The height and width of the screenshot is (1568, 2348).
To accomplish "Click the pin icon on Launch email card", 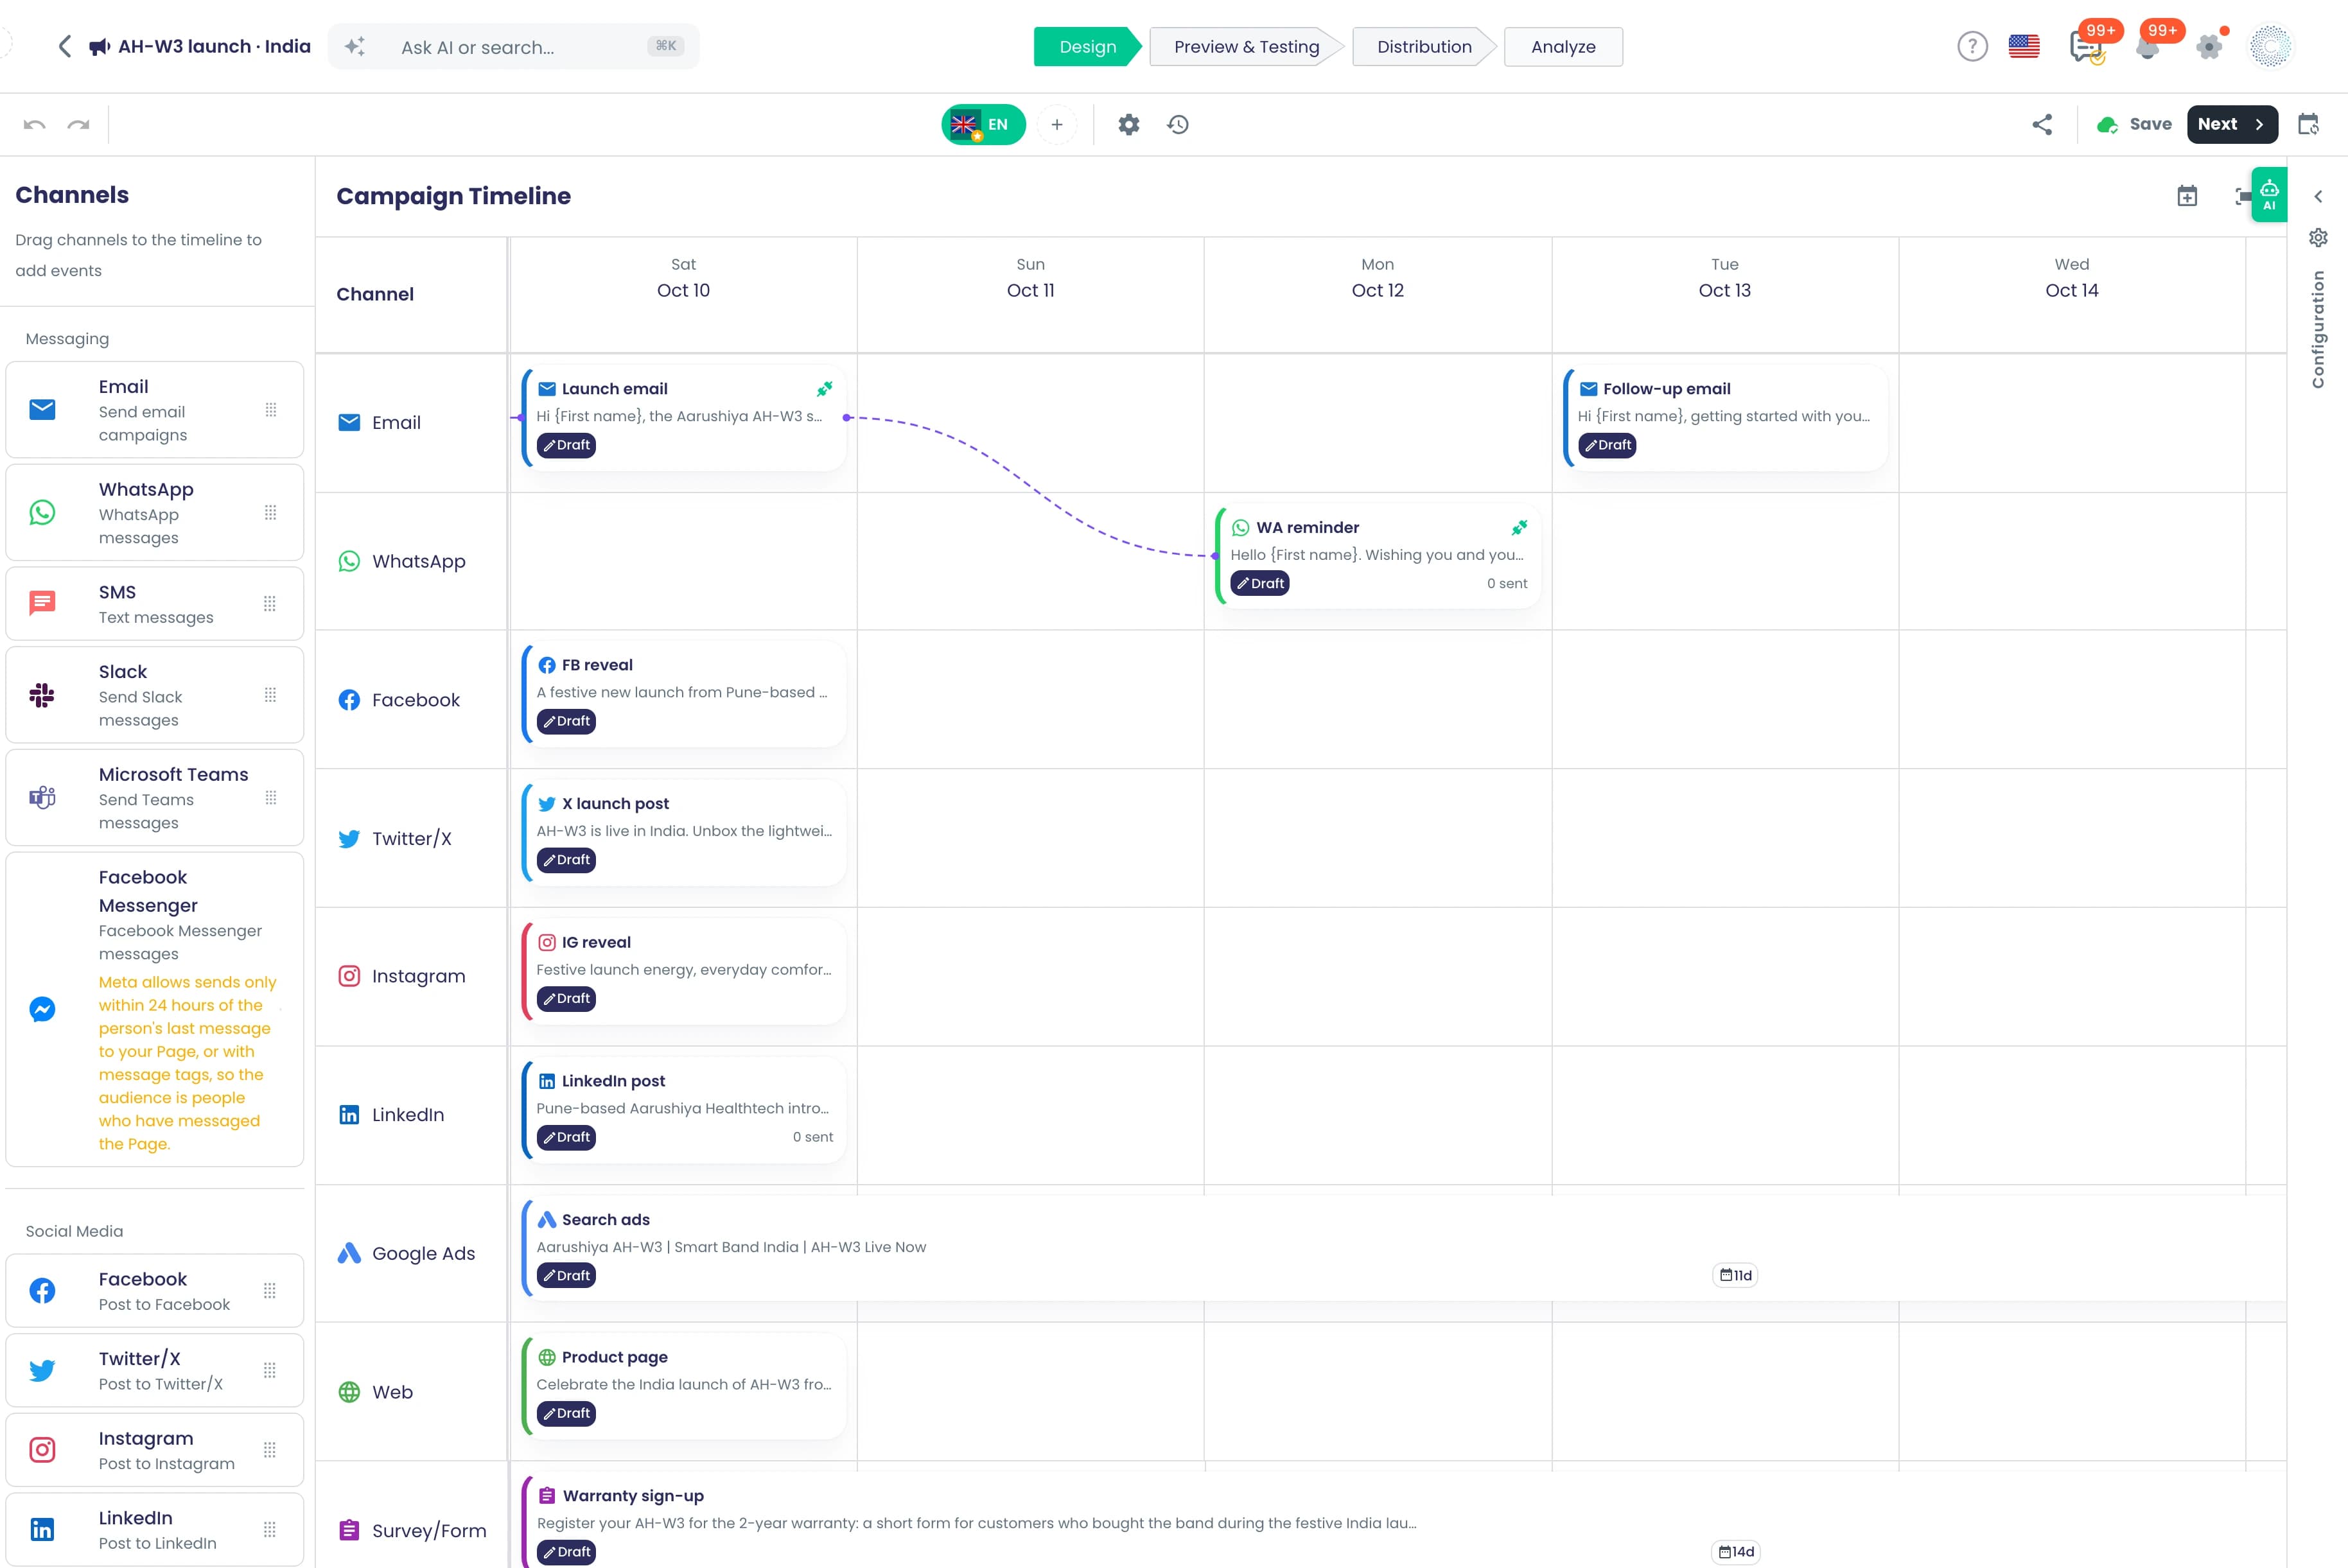I will 824,389.
